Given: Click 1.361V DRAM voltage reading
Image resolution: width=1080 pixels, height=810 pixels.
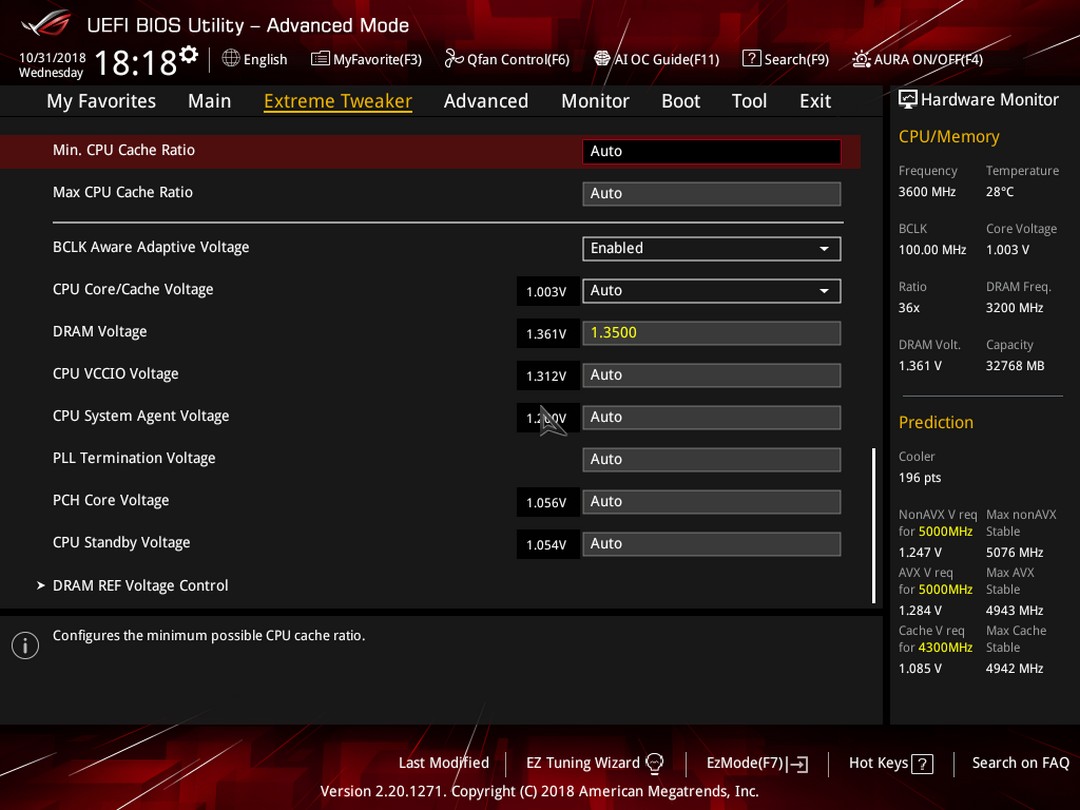Looking at the screenshot, I should point(546,334).
